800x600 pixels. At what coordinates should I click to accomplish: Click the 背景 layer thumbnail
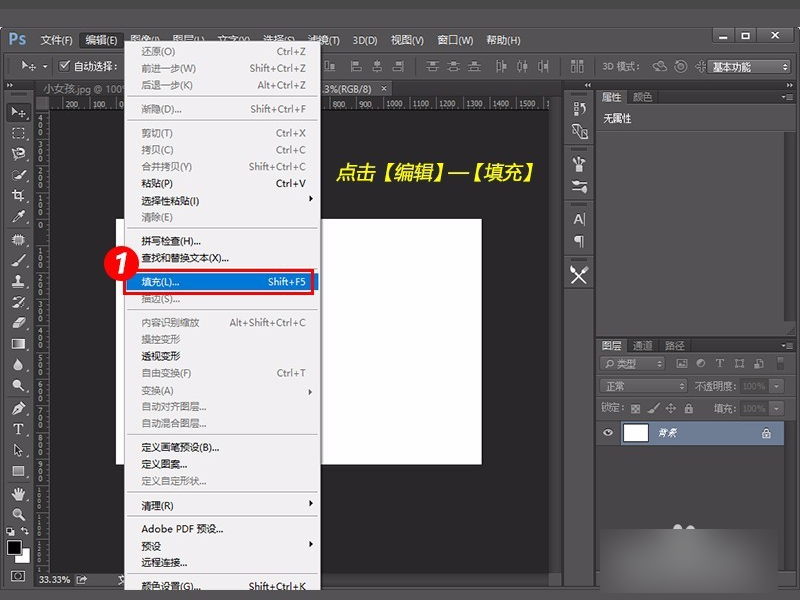click(x=636, y=433)
